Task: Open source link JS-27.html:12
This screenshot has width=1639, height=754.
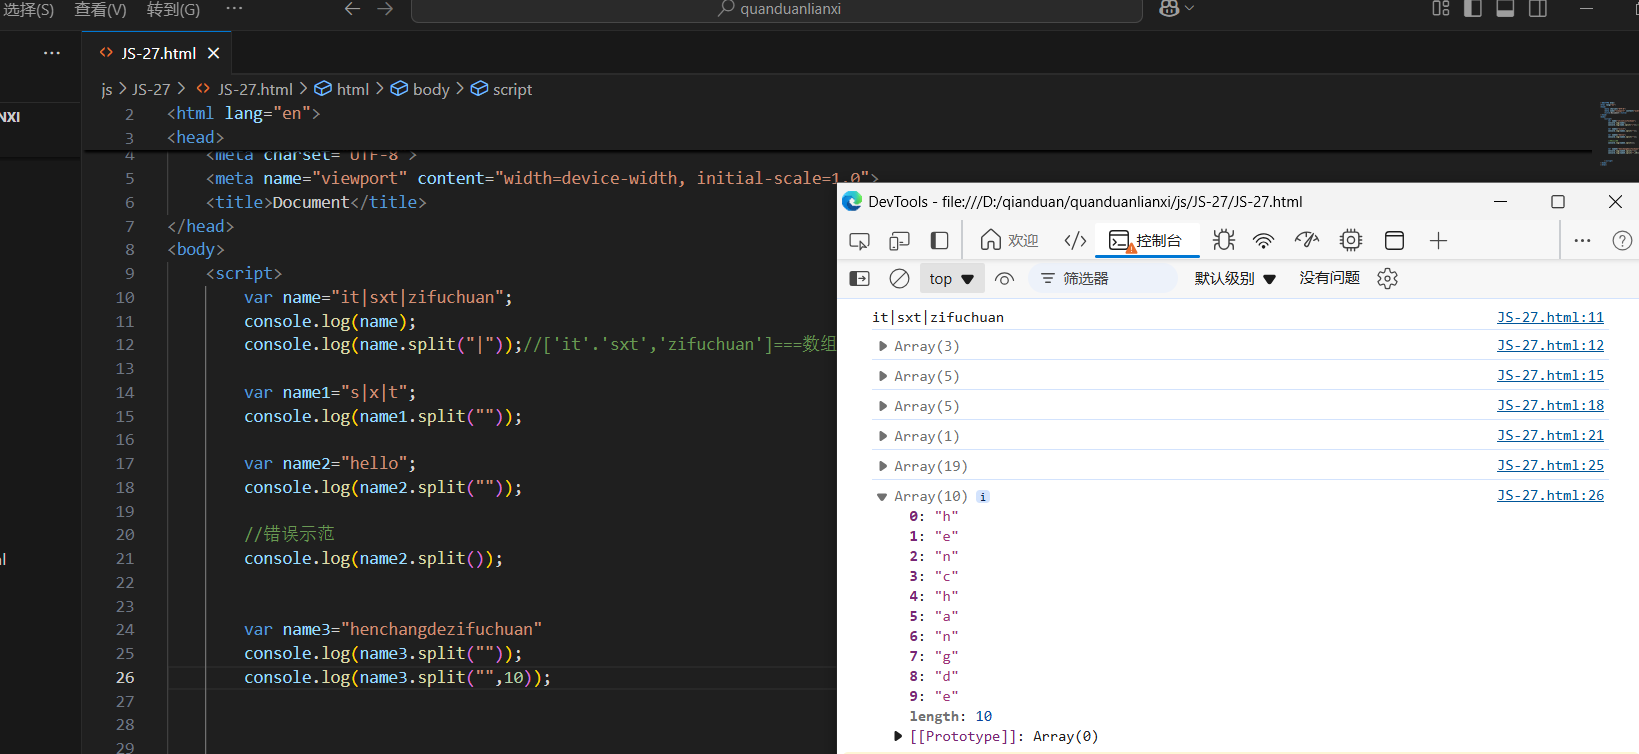Action: (1550, 345)
